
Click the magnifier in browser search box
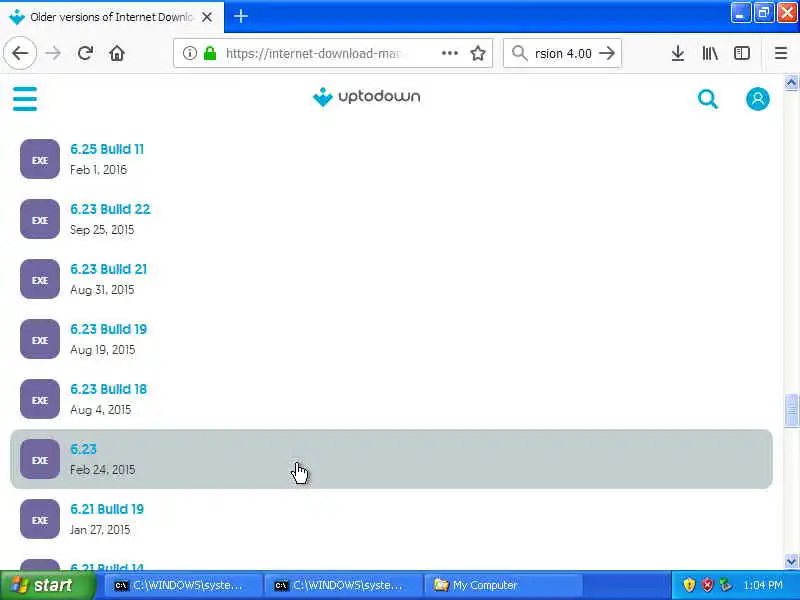(x=519, y=53)
